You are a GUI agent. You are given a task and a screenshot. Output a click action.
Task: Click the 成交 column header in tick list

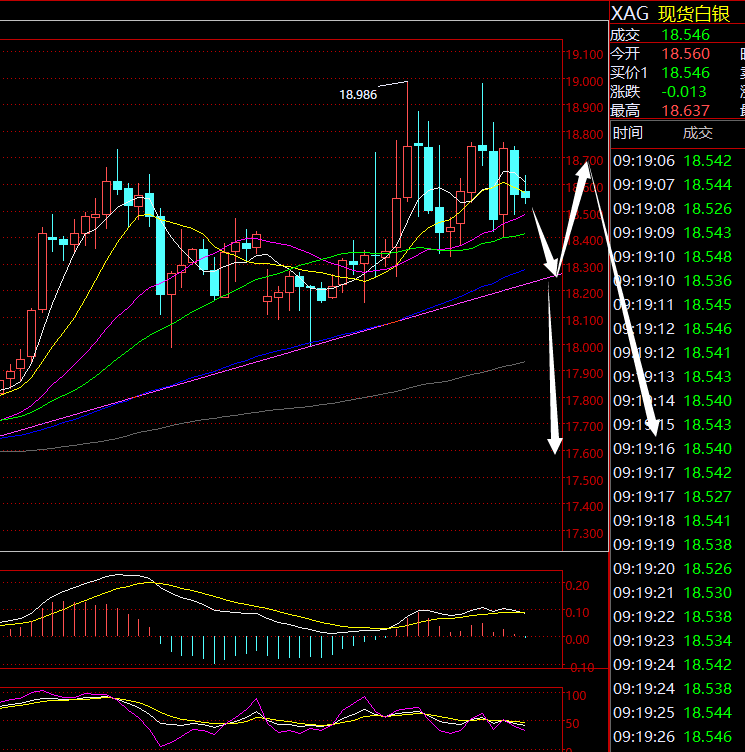pos(698,133)
